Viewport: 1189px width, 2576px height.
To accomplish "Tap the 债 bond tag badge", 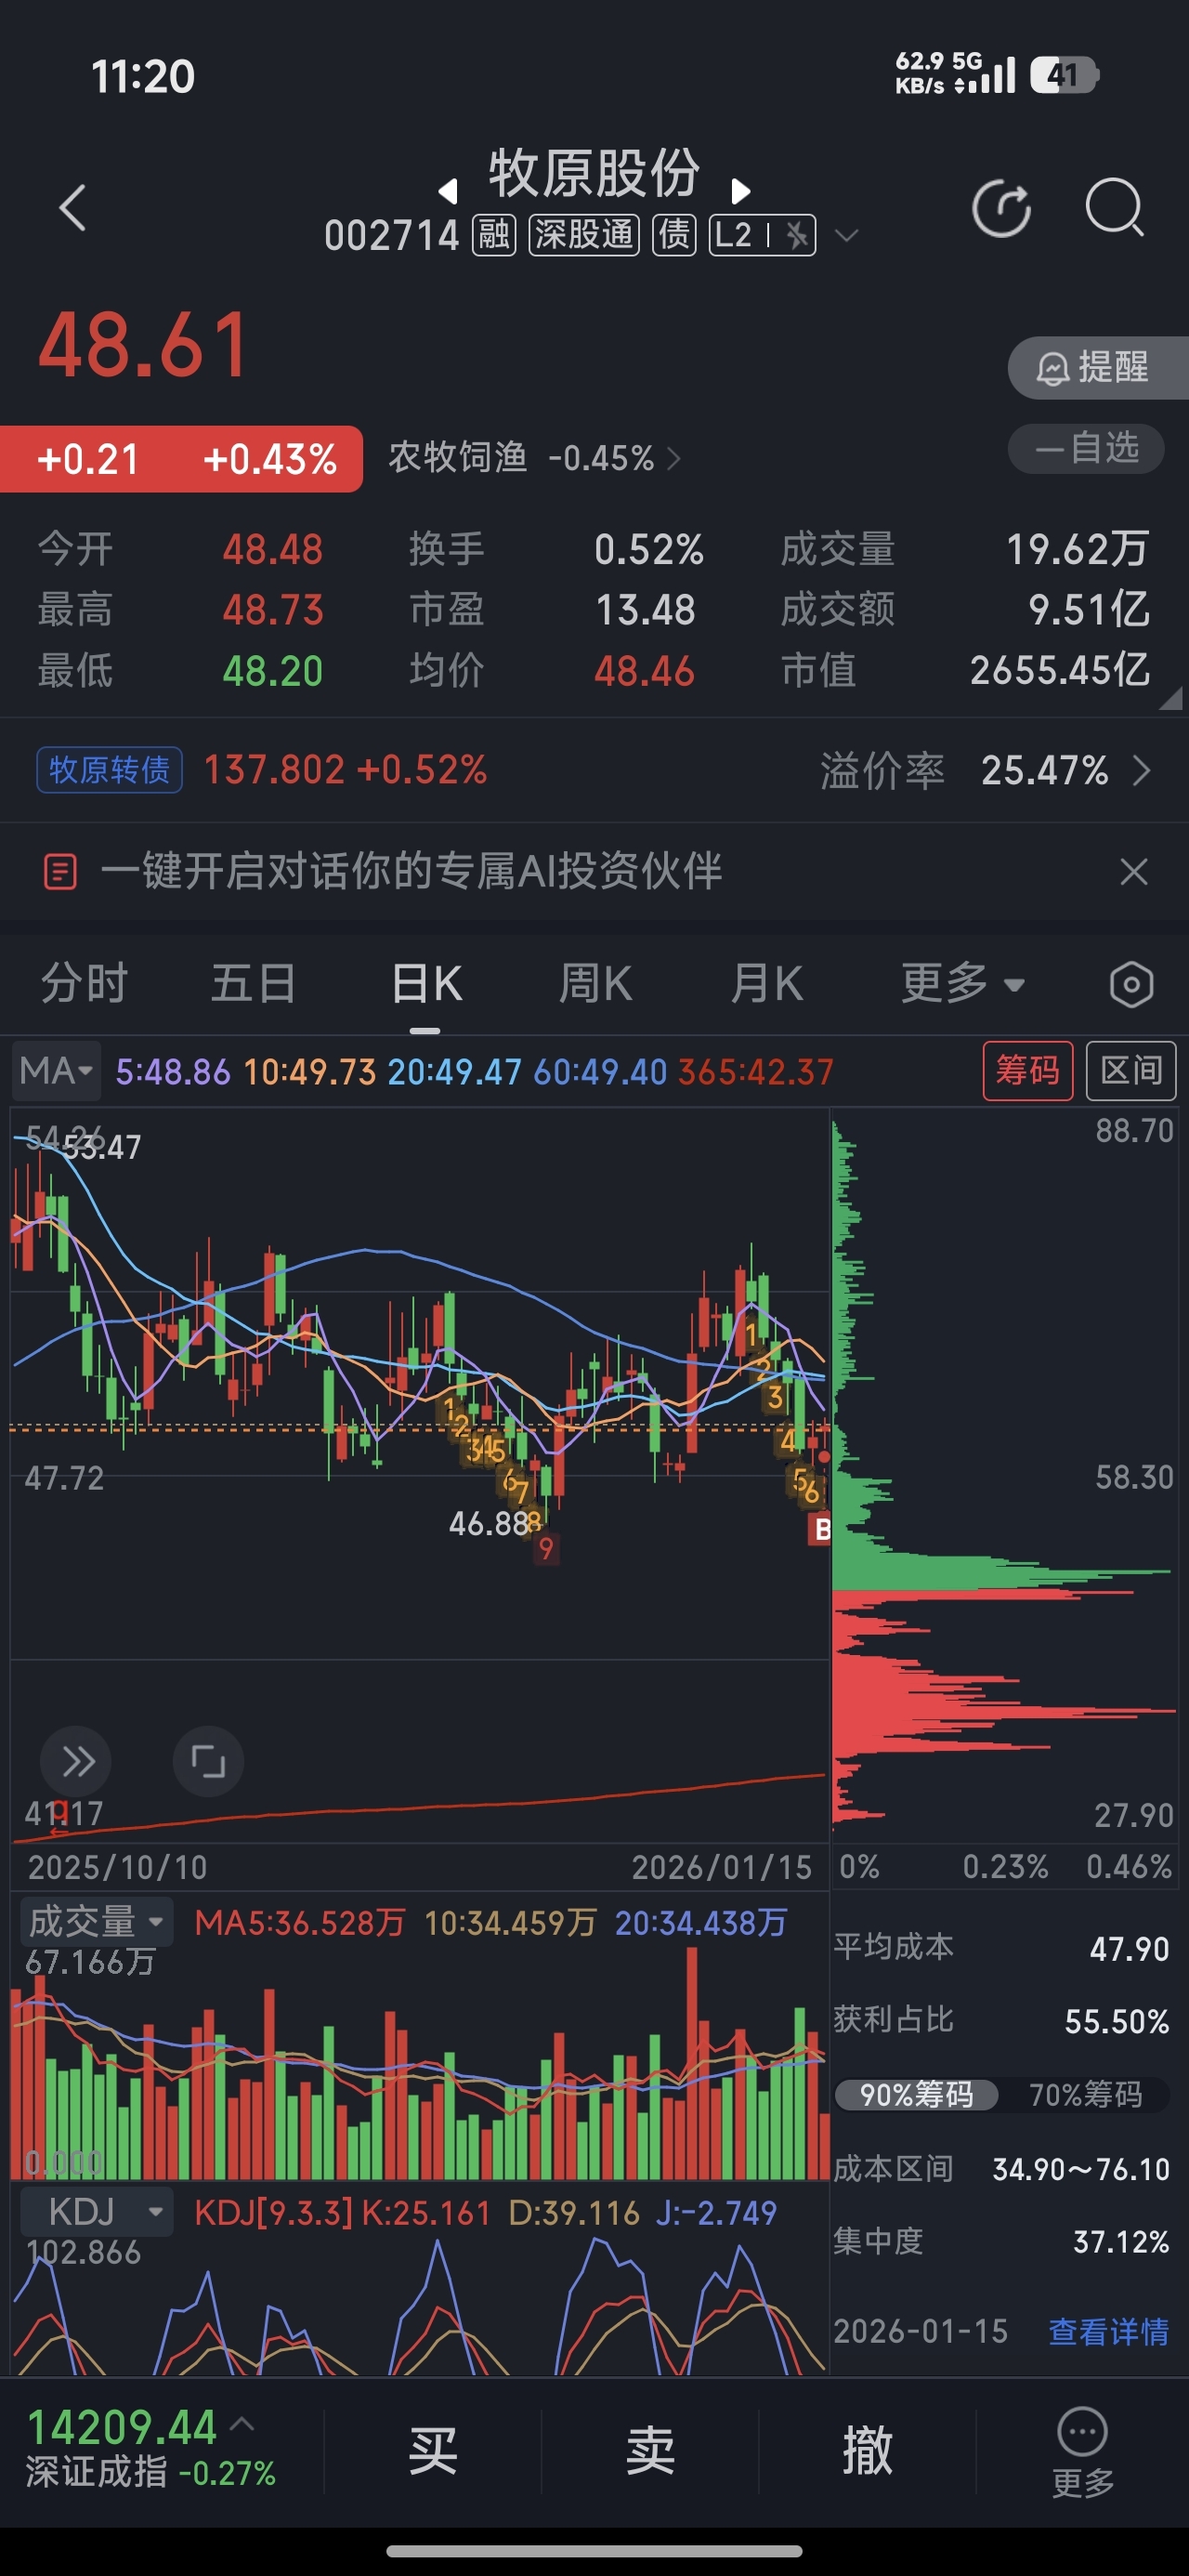I will point(674,235).
